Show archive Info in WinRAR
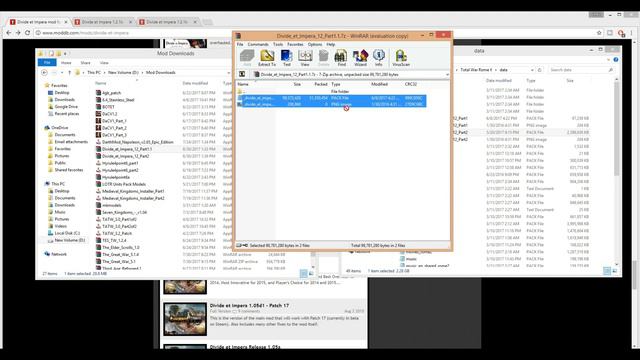This screenshot has height=360, width=640. (x=379, y=58)
